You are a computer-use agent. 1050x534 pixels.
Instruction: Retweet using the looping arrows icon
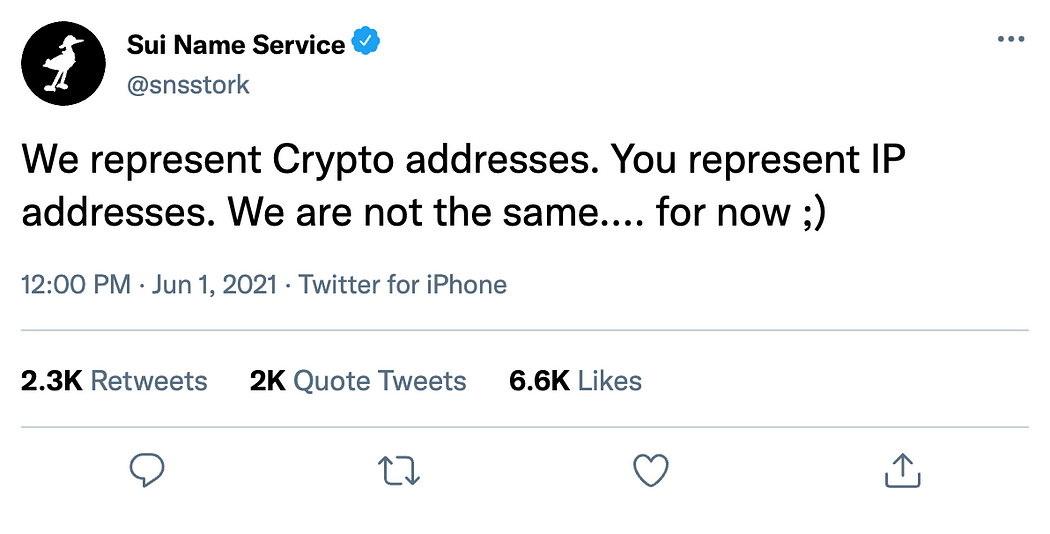399,470
